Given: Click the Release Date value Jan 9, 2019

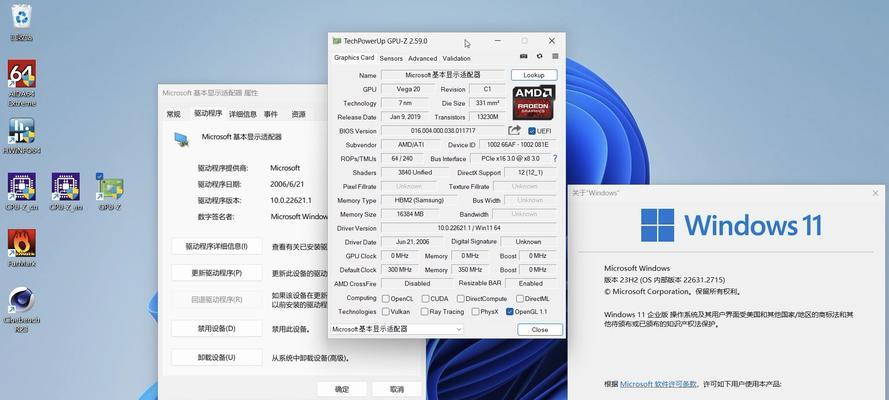Looking at the screenshot, I should tap(404, 117).
